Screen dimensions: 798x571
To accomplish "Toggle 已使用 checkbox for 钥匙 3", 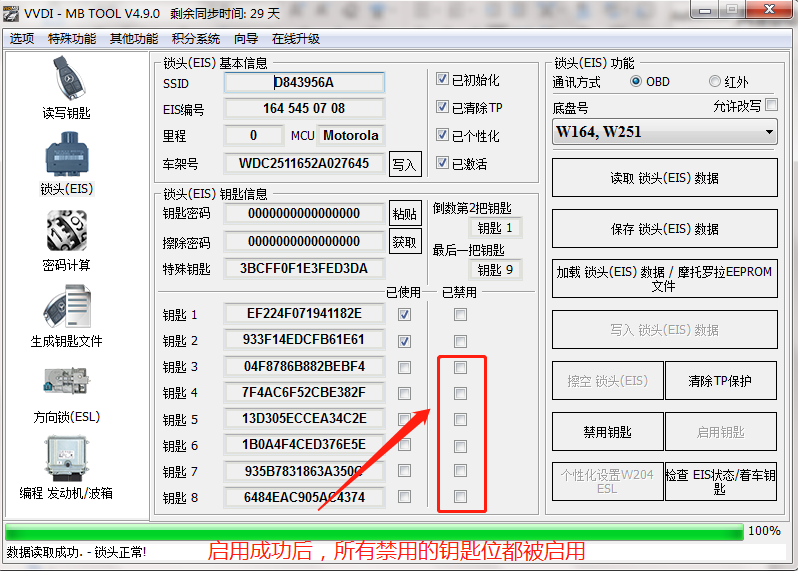I will pos(405,367).
